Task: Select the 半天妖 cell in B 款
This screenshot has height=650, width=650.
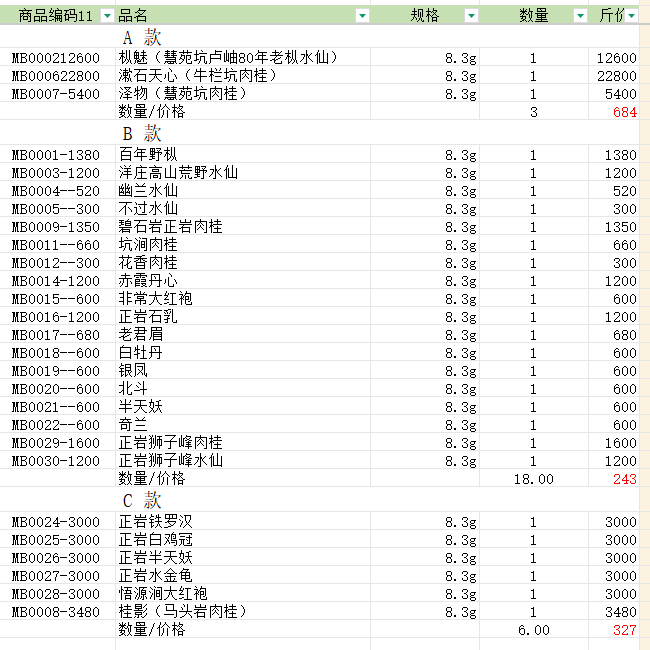Action: coord(243,407)
